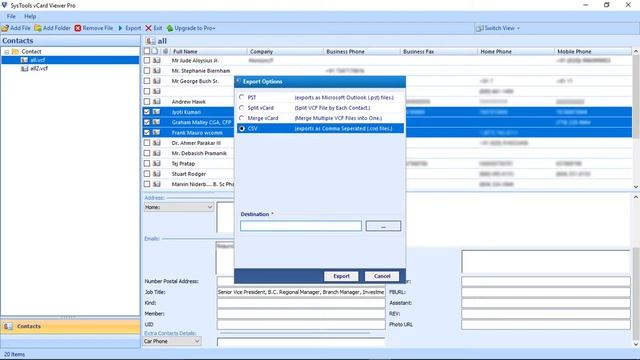The width and height of the screenshot is (640, 360).
Task: Click details pane scrollbar down arrow
Action: pos(636,344)
